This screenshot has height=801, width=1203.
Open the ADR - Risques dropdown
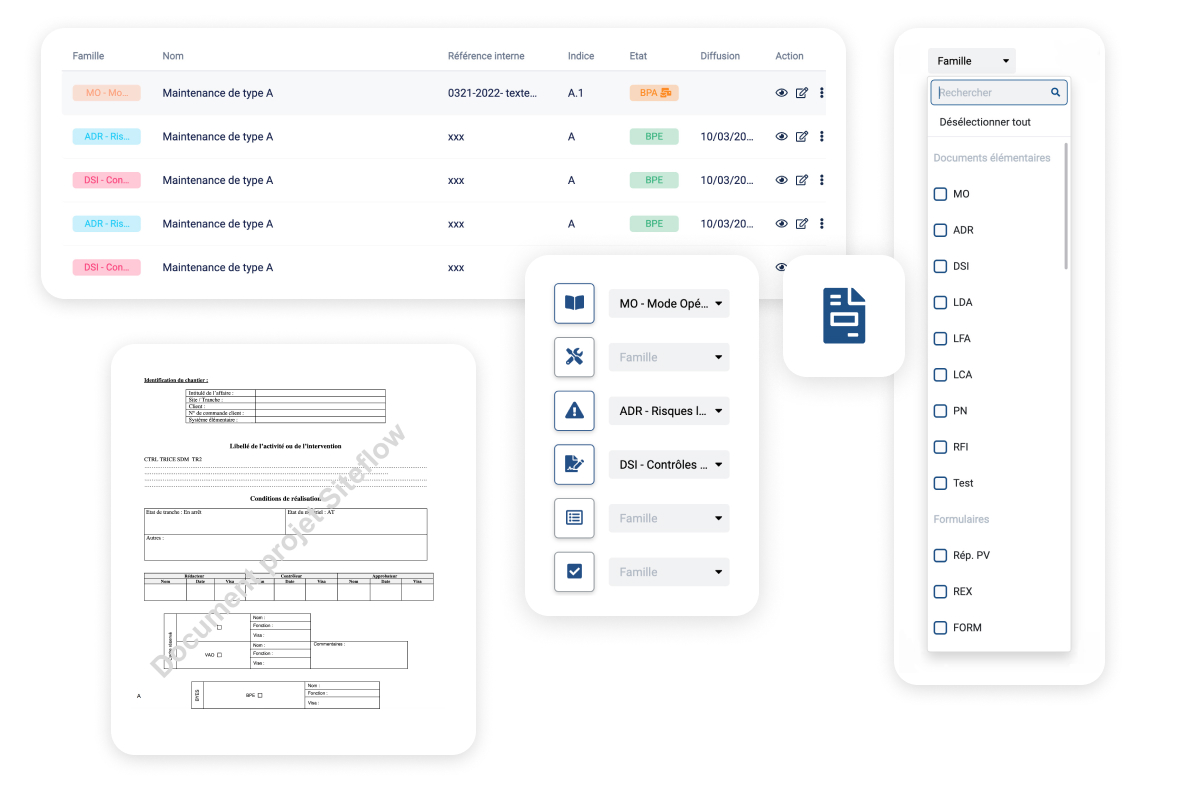(x=669, y=410)
